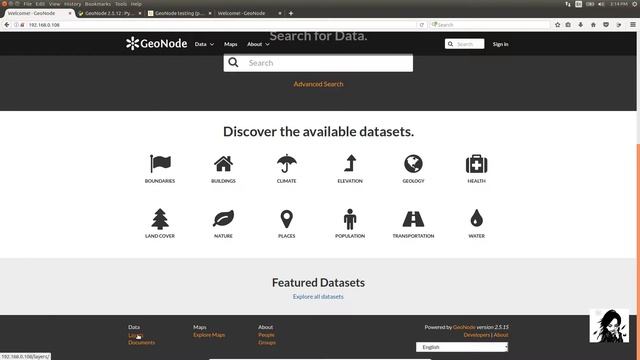Open the Firefox Edit menu
The height and width of the screenshot is (360, 640).
[x=40, y=4]
